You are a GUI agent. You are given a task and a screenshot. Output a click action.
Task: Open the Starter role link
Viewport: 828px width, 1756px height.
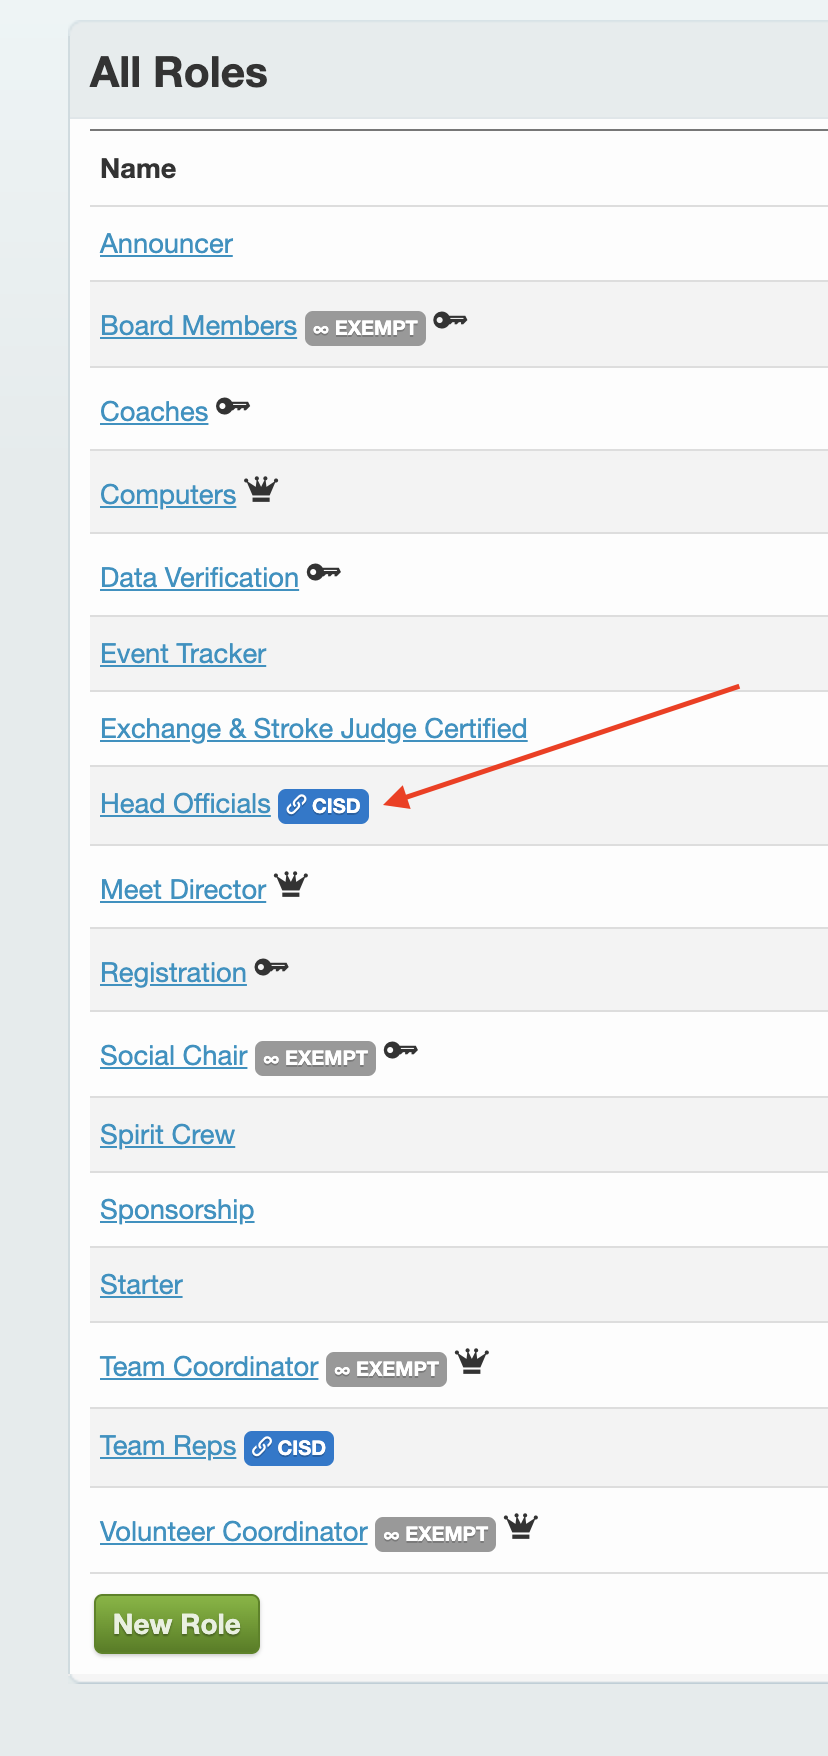click(141, 1285)
